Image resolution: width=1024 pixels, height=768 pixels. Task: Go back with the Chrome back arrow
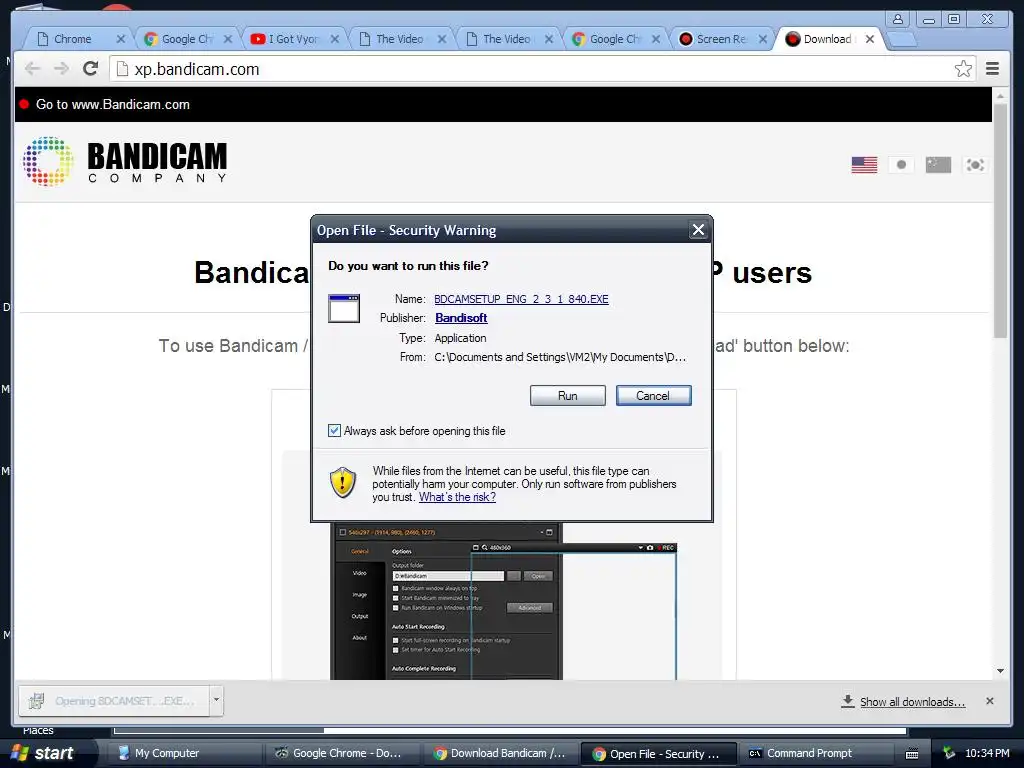[33, 69]
